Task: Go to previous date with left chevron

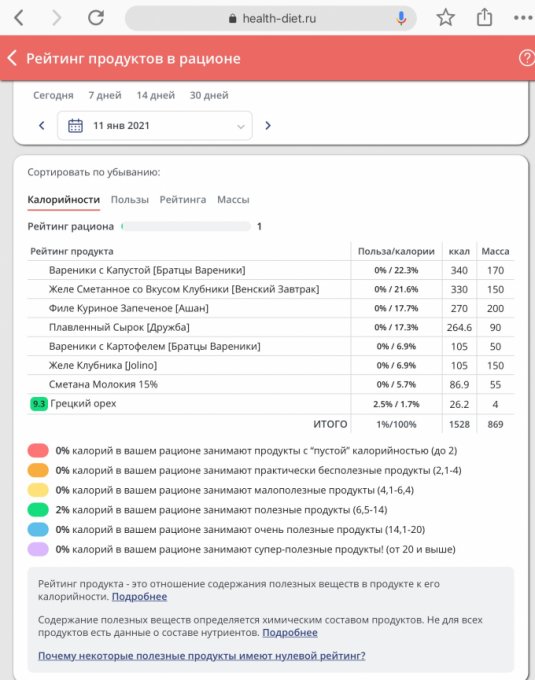Action: (x=42, y=126)
